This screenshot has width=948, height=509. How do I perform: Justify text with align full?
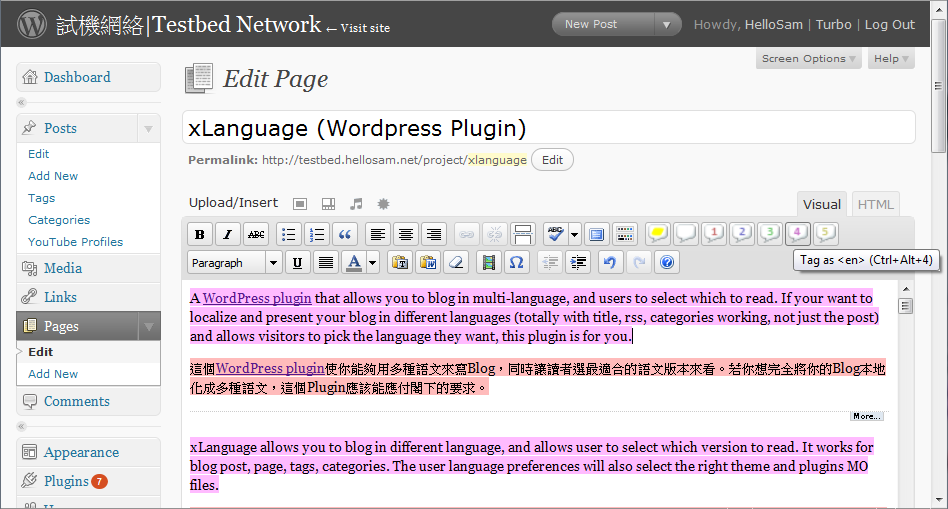325,262
